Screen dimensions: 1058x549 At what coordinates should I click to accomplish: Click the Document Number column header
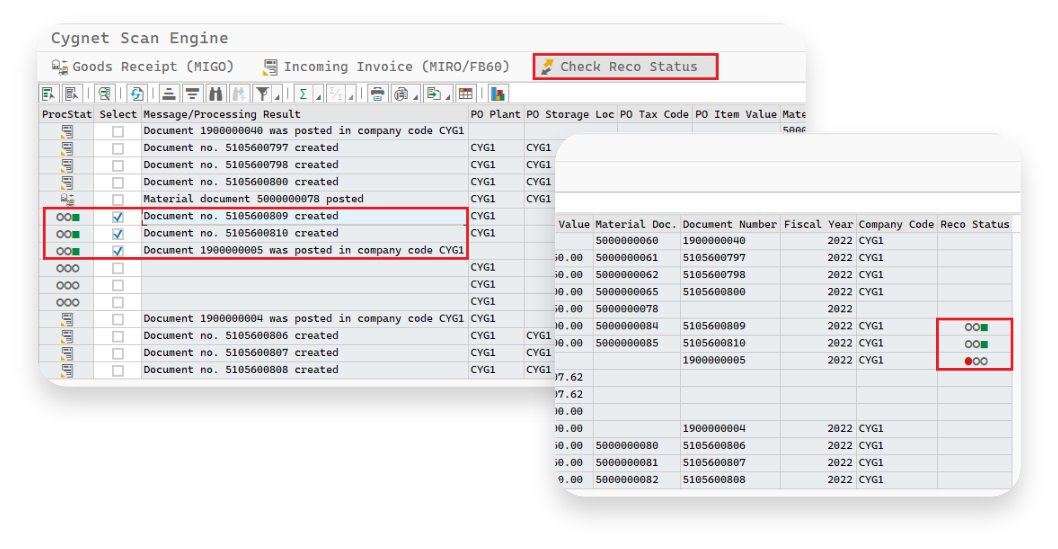(730, 224)
